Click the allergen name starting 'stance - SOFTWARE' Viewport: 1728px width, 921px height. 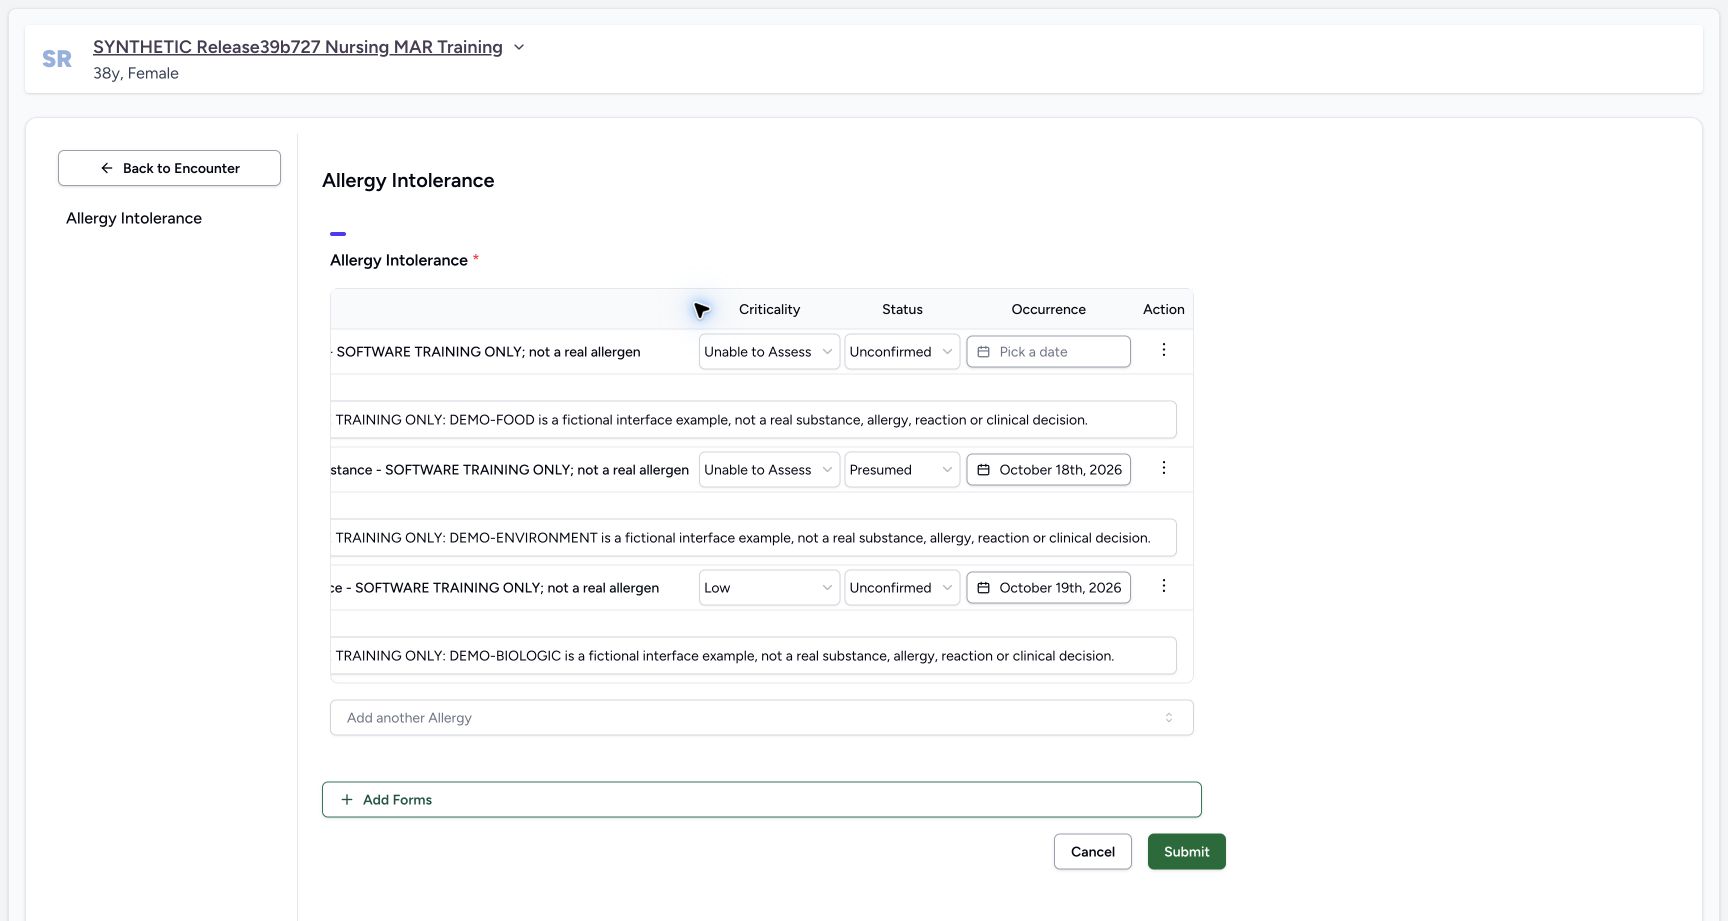pyautogui.click(x=510, y=470)
